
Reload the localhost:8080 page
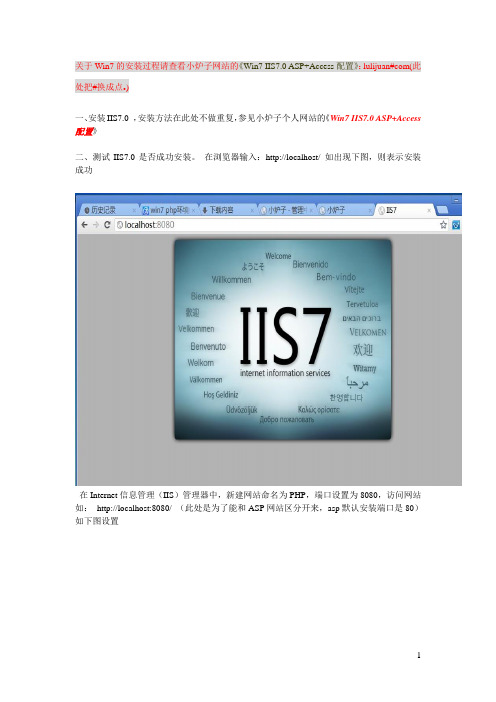point(107,225)
